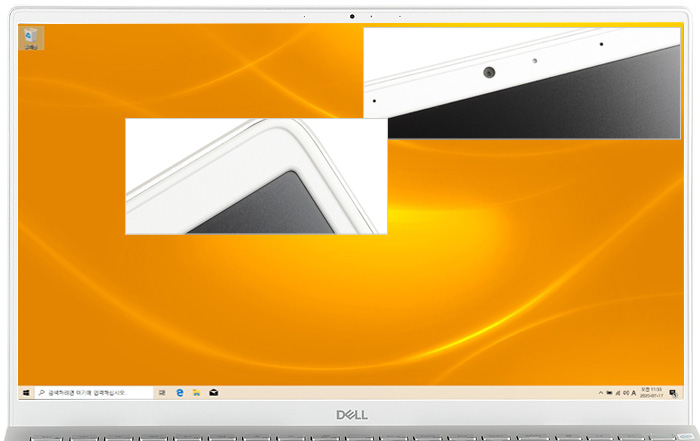This screenshot has height=441, width=700.
Task: Open the Windows Start menu
Action: pos(26,393)
